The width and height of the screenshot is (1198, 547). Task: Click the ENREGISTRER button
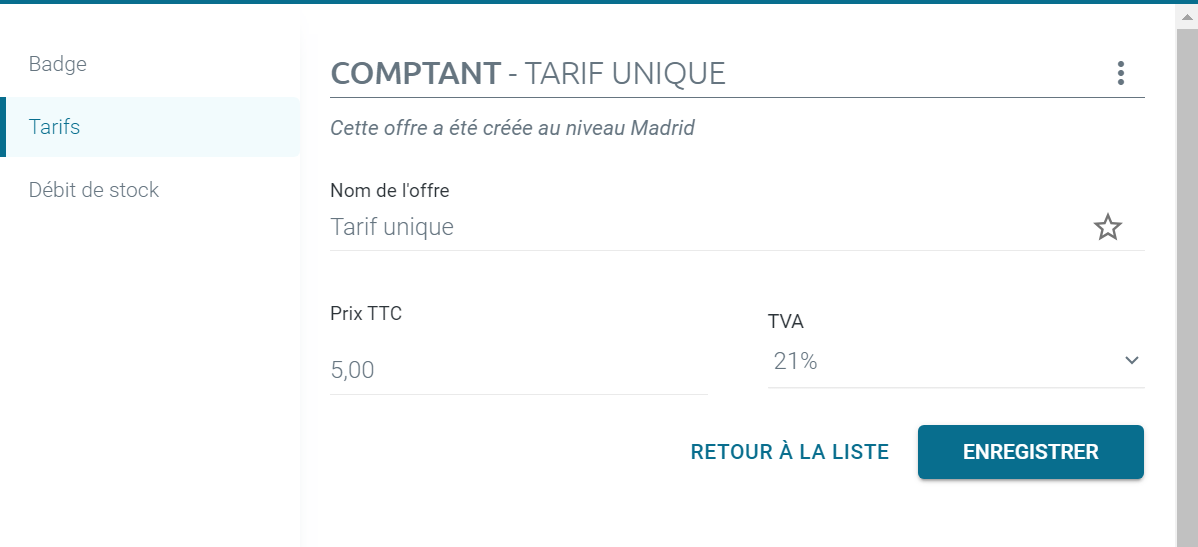point(1030,452)
